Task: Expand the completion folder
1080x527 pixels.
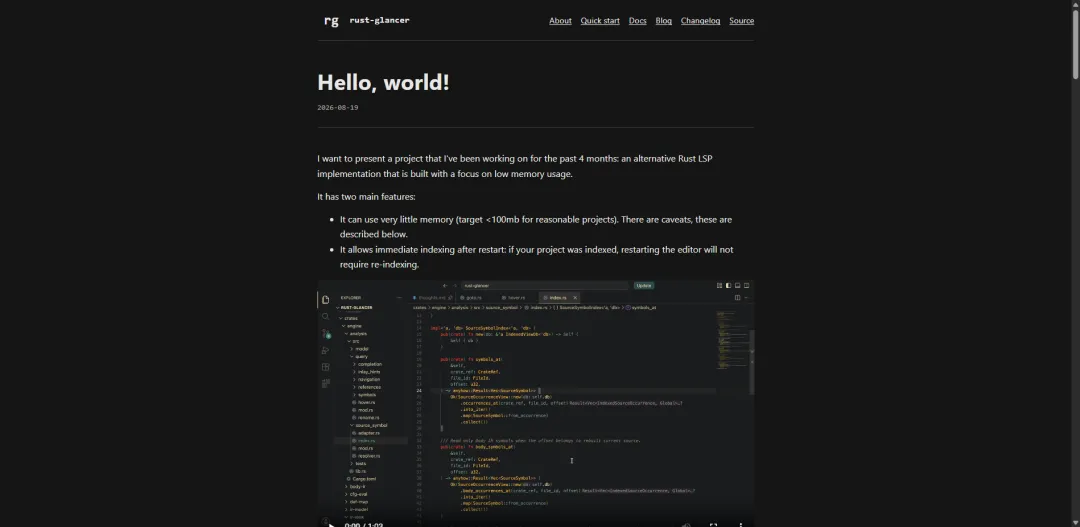Action: tap(369, 364)
